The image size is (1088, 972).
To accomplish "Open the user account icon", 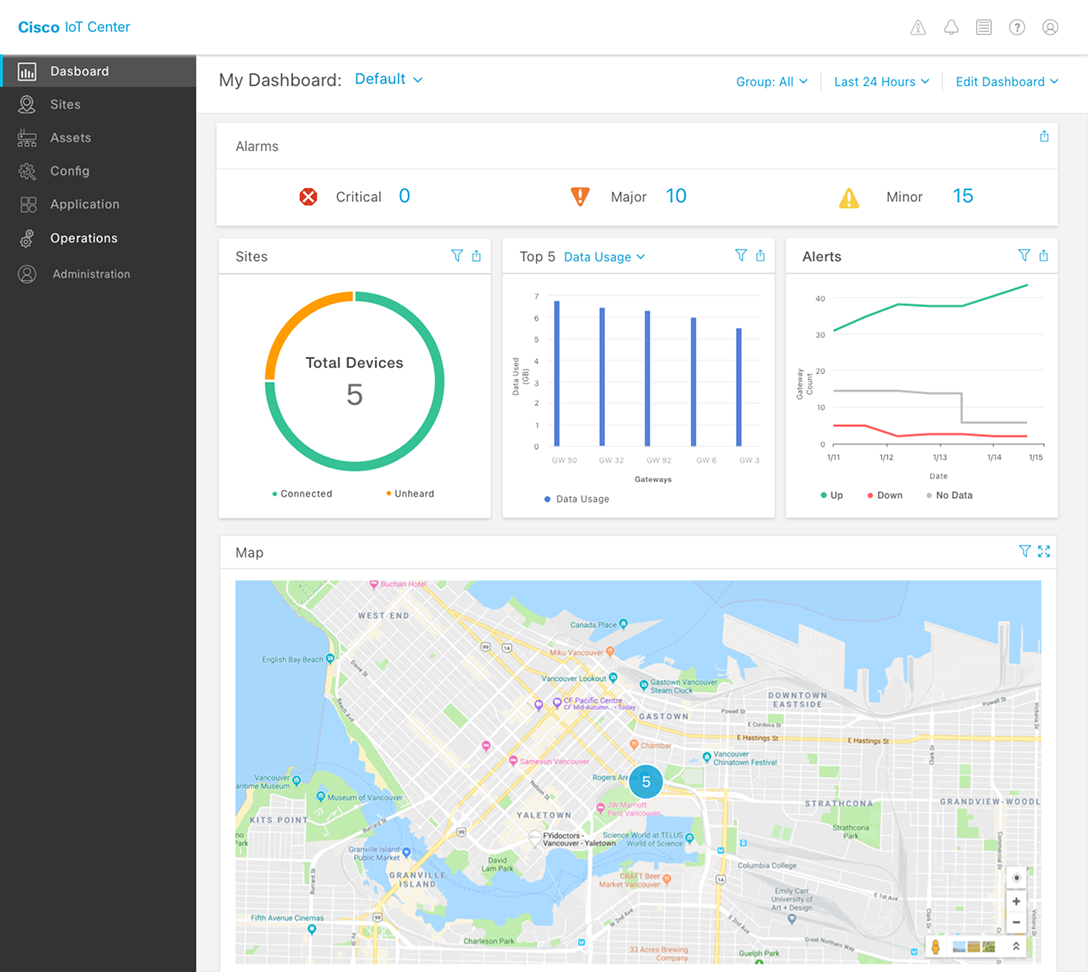I will pos(1050,27).
